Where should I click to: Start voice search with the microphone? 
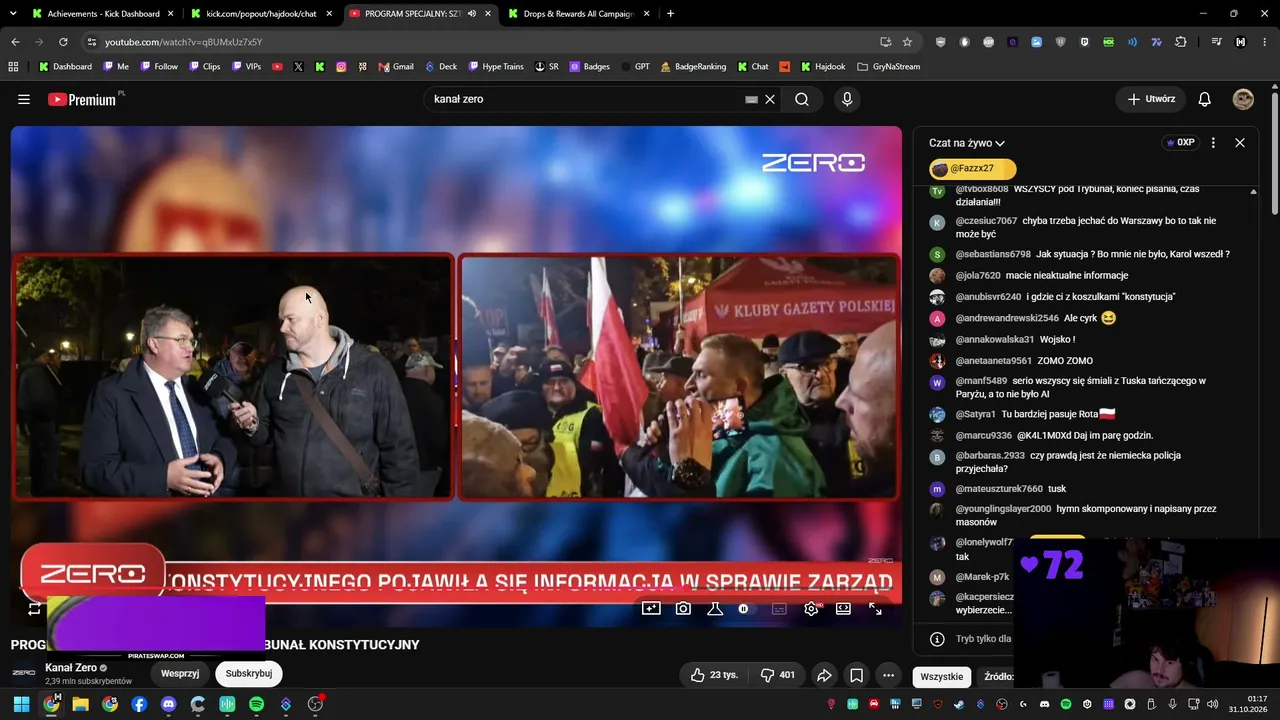click(847, 99)
